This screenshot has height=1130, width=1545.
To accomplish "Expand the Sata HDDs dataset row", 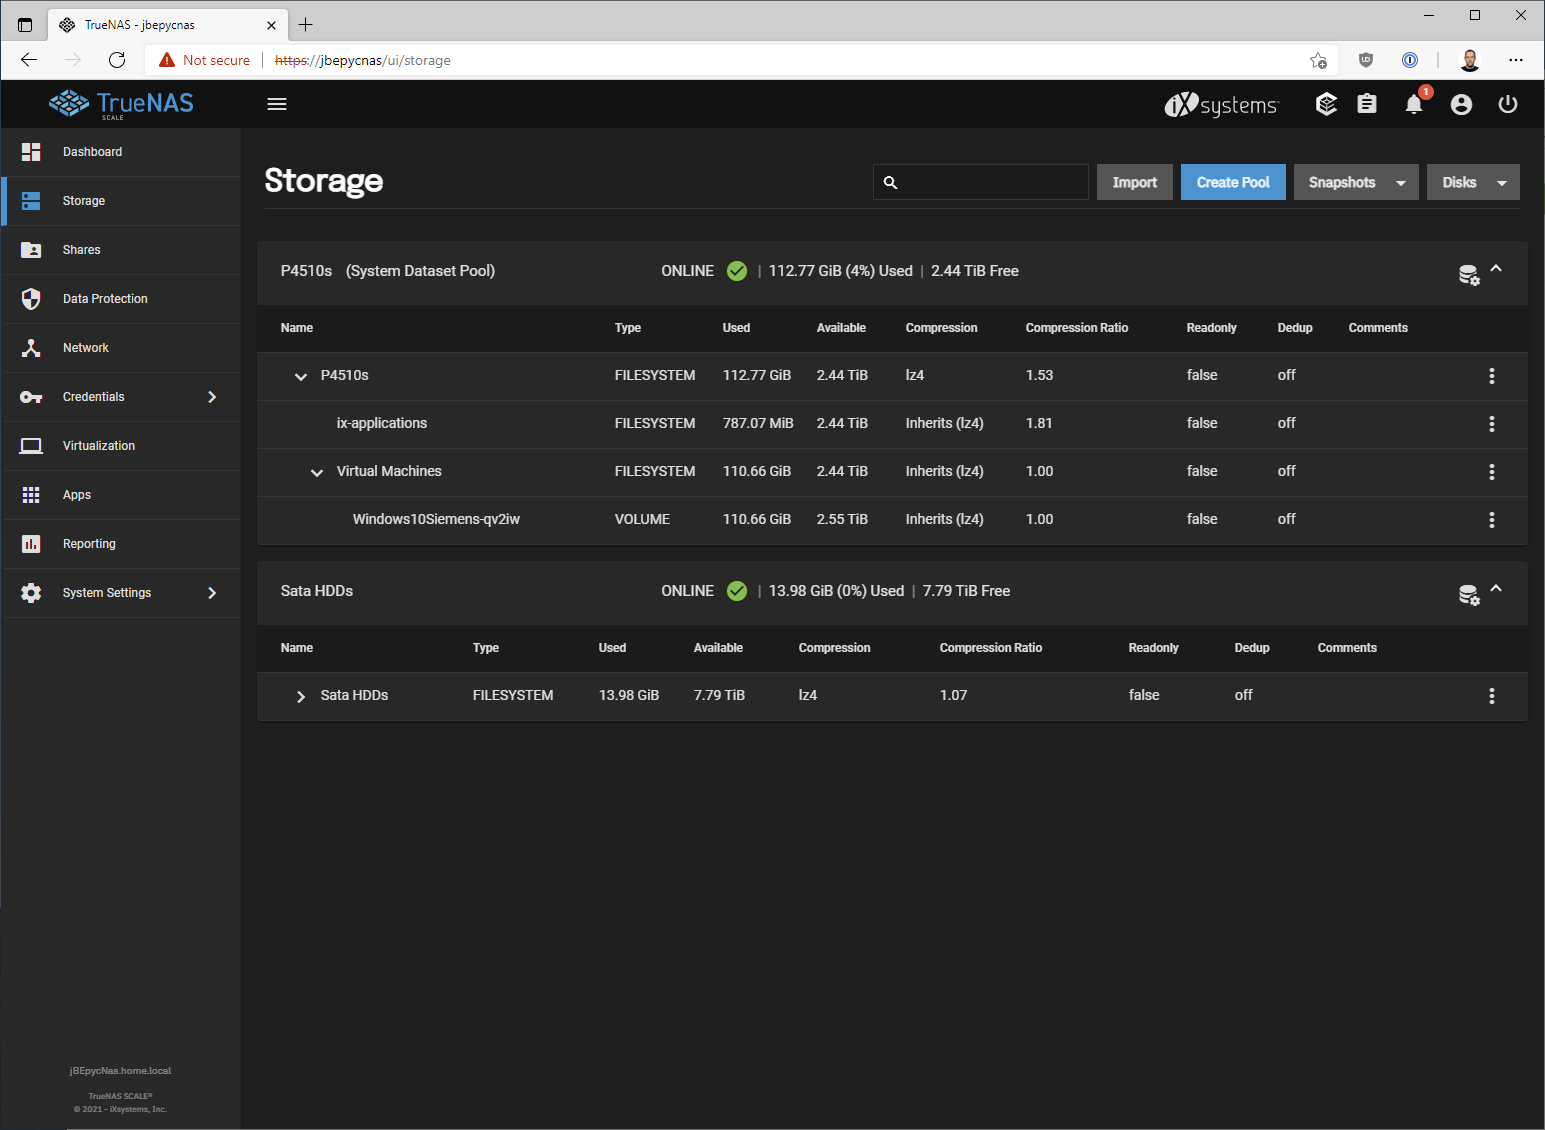I will pos(301,697).
